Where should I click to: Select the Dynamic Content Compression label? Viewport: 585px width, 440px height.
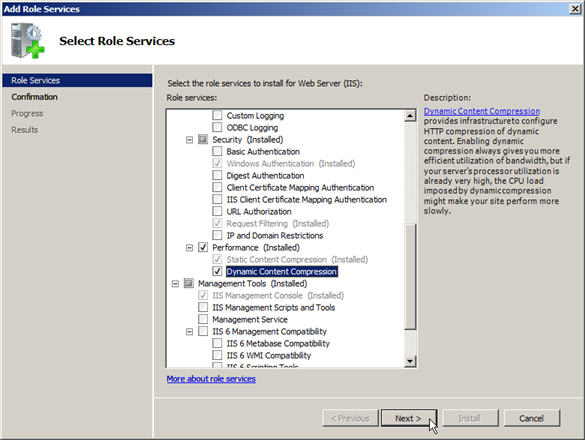[282, 271]
